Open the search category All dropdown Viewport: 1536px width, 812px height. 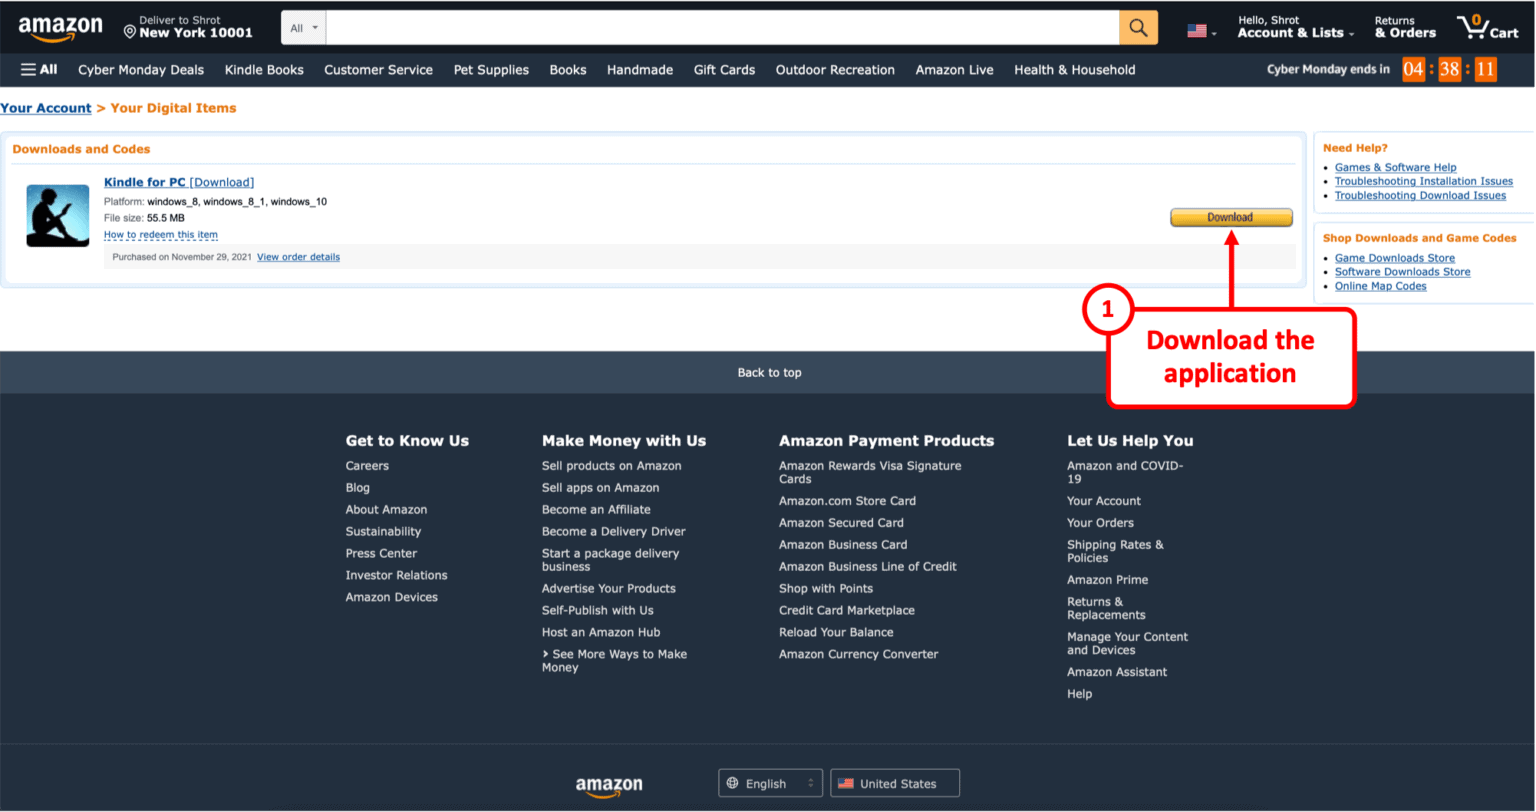[x=302, y=27]
